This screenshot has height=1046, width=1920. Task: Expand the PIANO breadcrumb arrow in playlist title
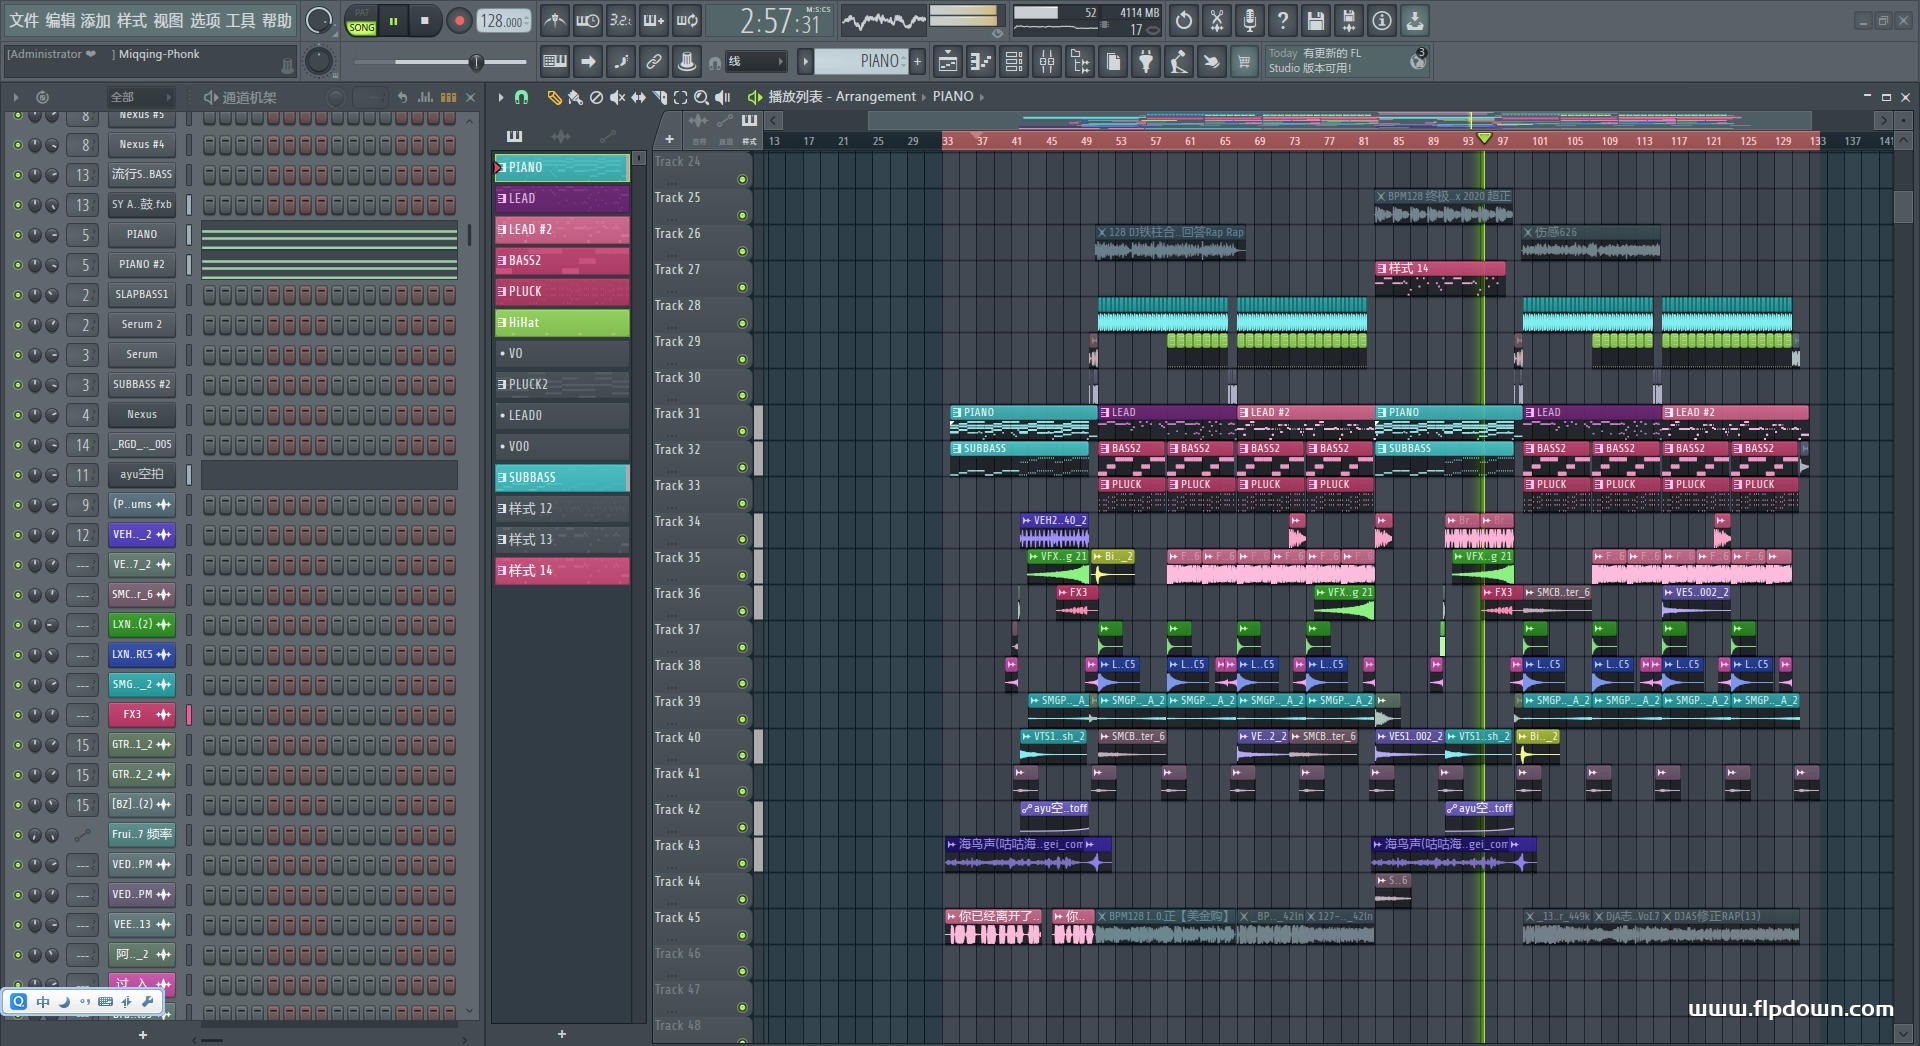982,97
